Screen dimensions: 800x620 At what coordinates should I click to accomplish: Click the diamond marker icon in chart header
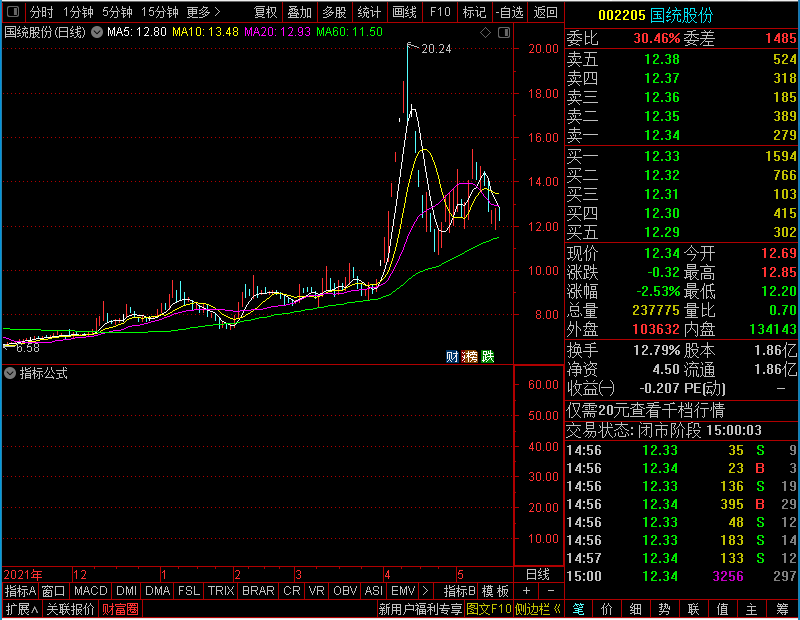coord(485,33)
